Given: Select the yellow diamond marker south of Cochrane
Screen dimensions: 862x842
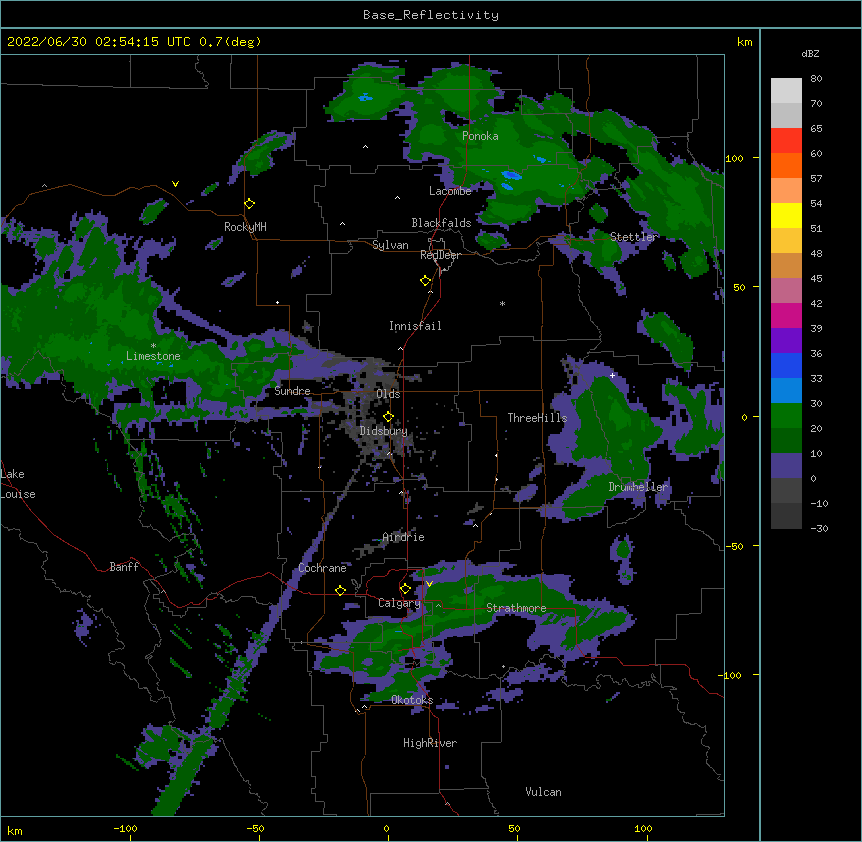Looking at the screenshot, I should coord(340,590).
